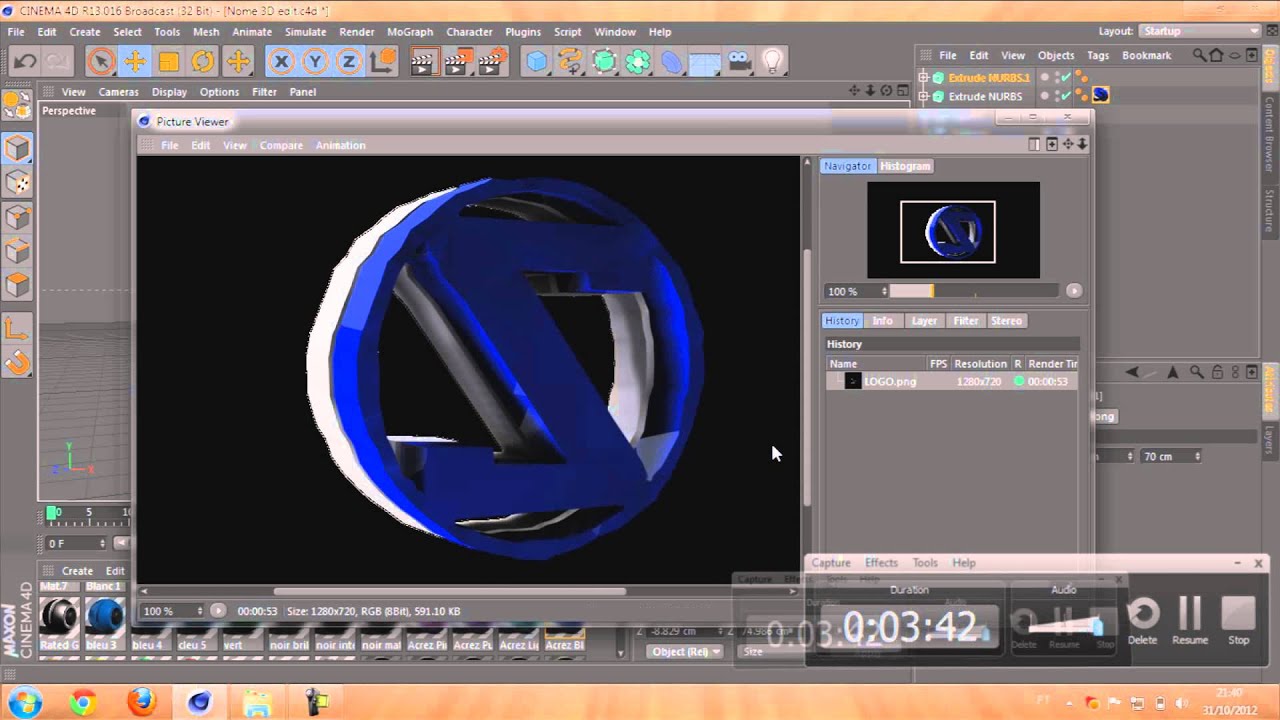This screenshot has width=1280, height=720.
Task: Click the NURBS generator icon
Action: 604,62
